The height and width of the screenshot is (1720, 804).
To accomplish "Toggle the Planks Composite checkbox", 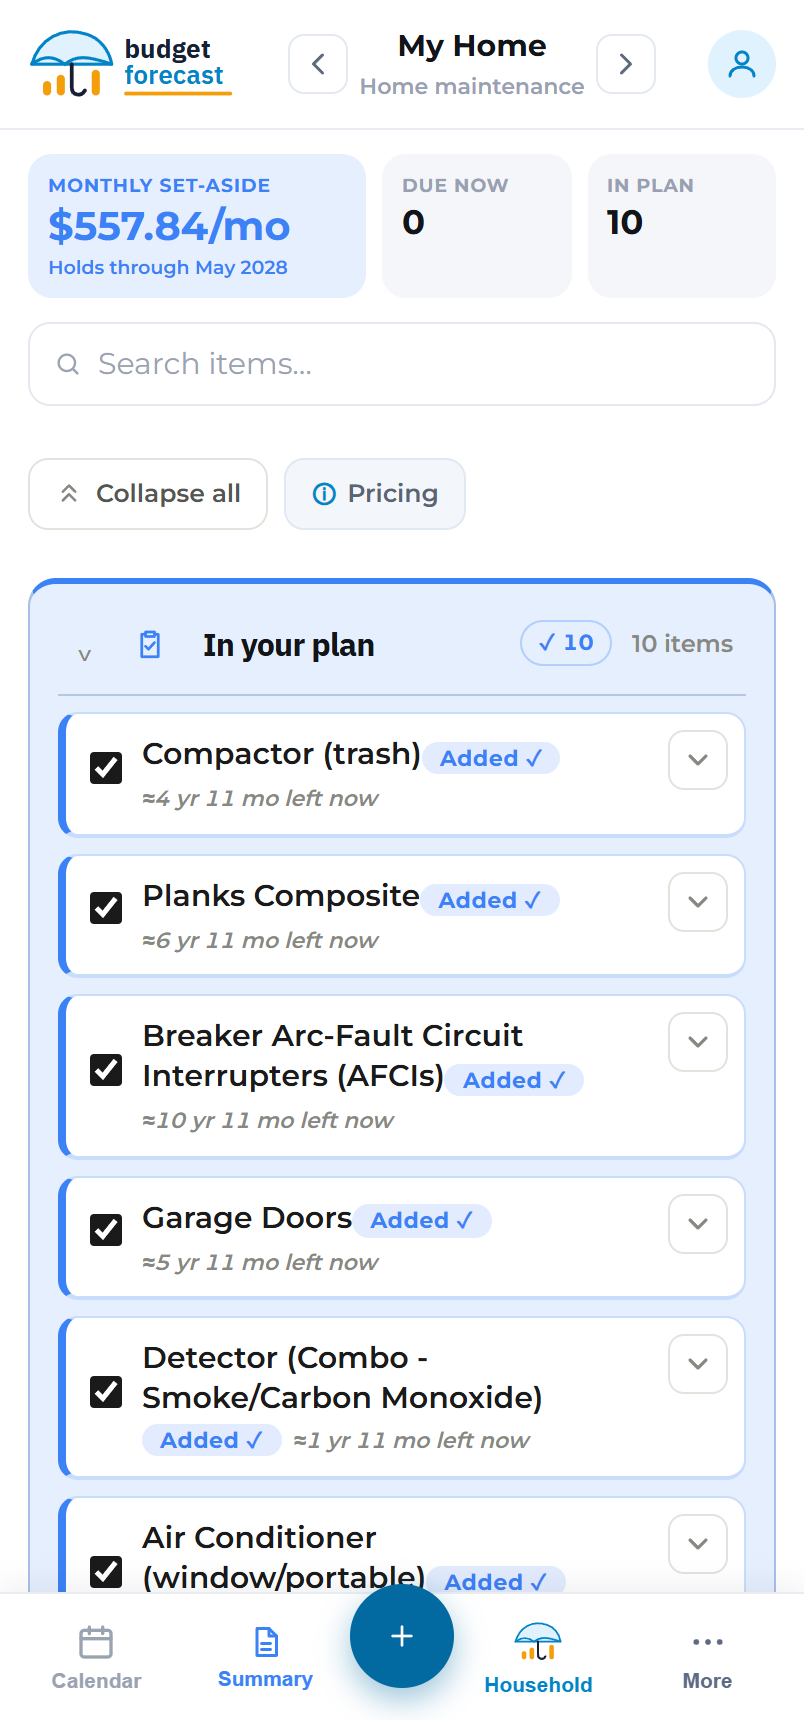I will [106, 908].
